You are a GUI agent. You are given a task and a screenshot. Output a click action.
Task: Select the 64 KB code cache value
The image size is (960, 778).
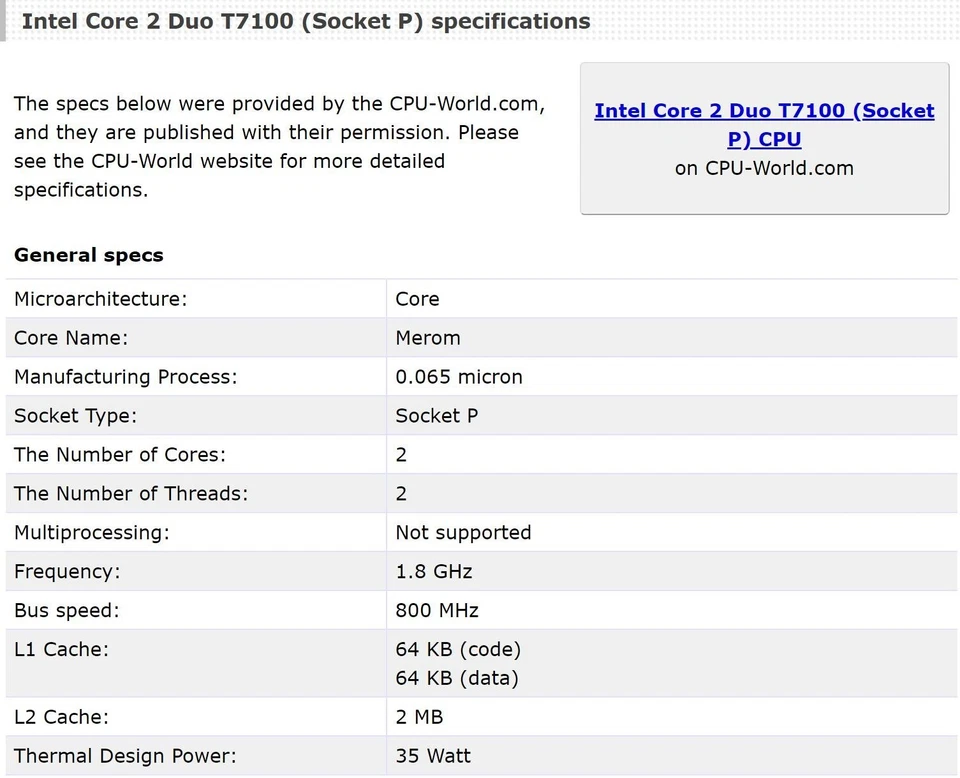[x=458, y=649]
